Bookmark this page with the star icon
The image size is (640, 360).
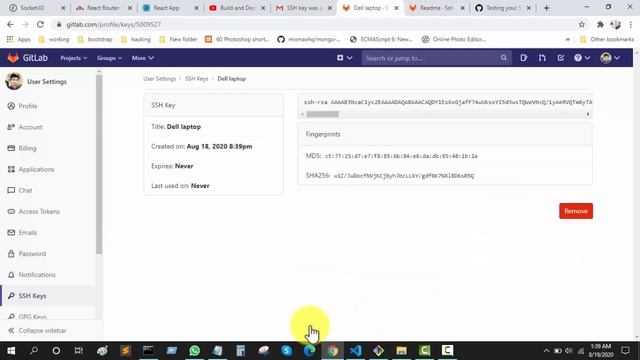[x=582, y=24]
